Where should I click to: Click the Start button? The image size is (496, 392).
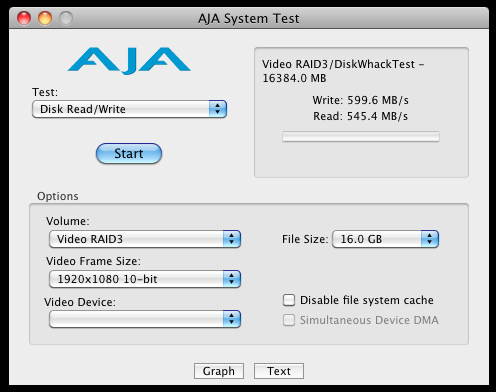tap(129, 153)
